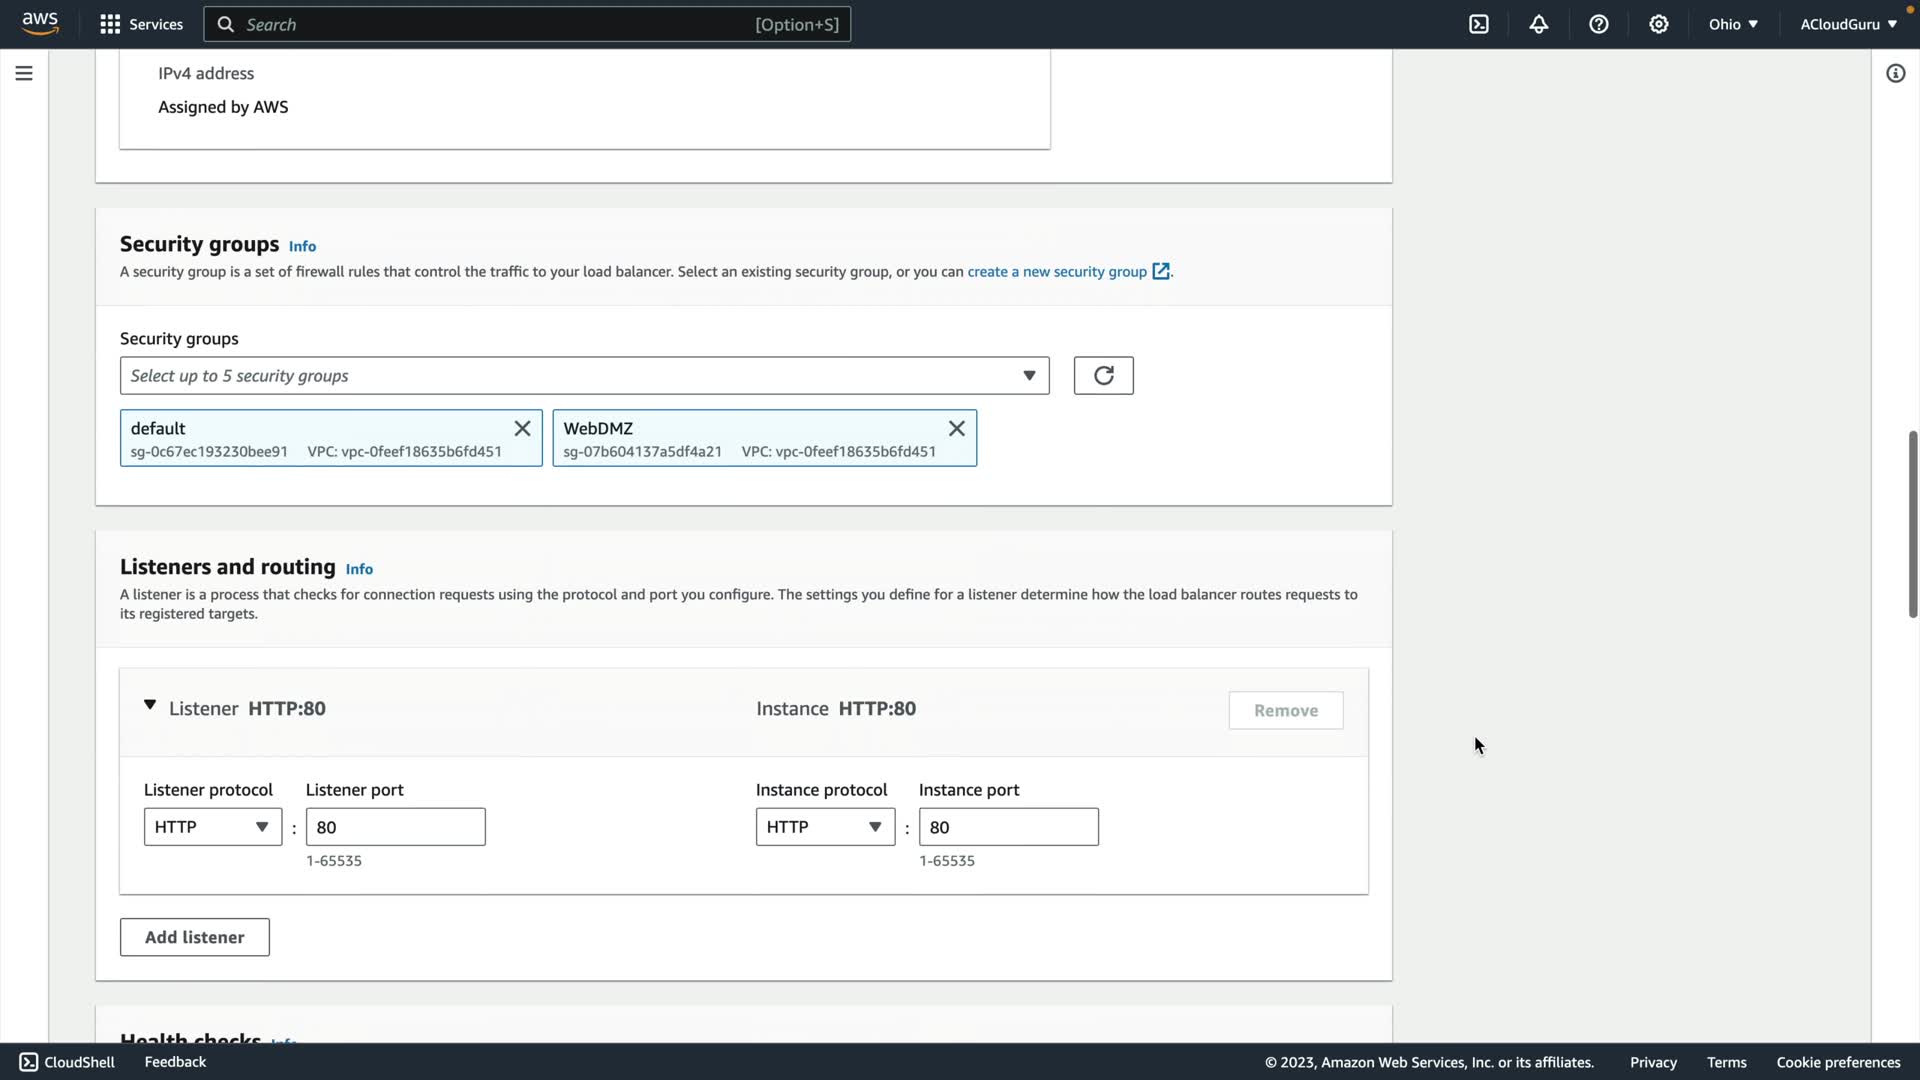
Task: Click the Add listener button
Action: [194, 937]
